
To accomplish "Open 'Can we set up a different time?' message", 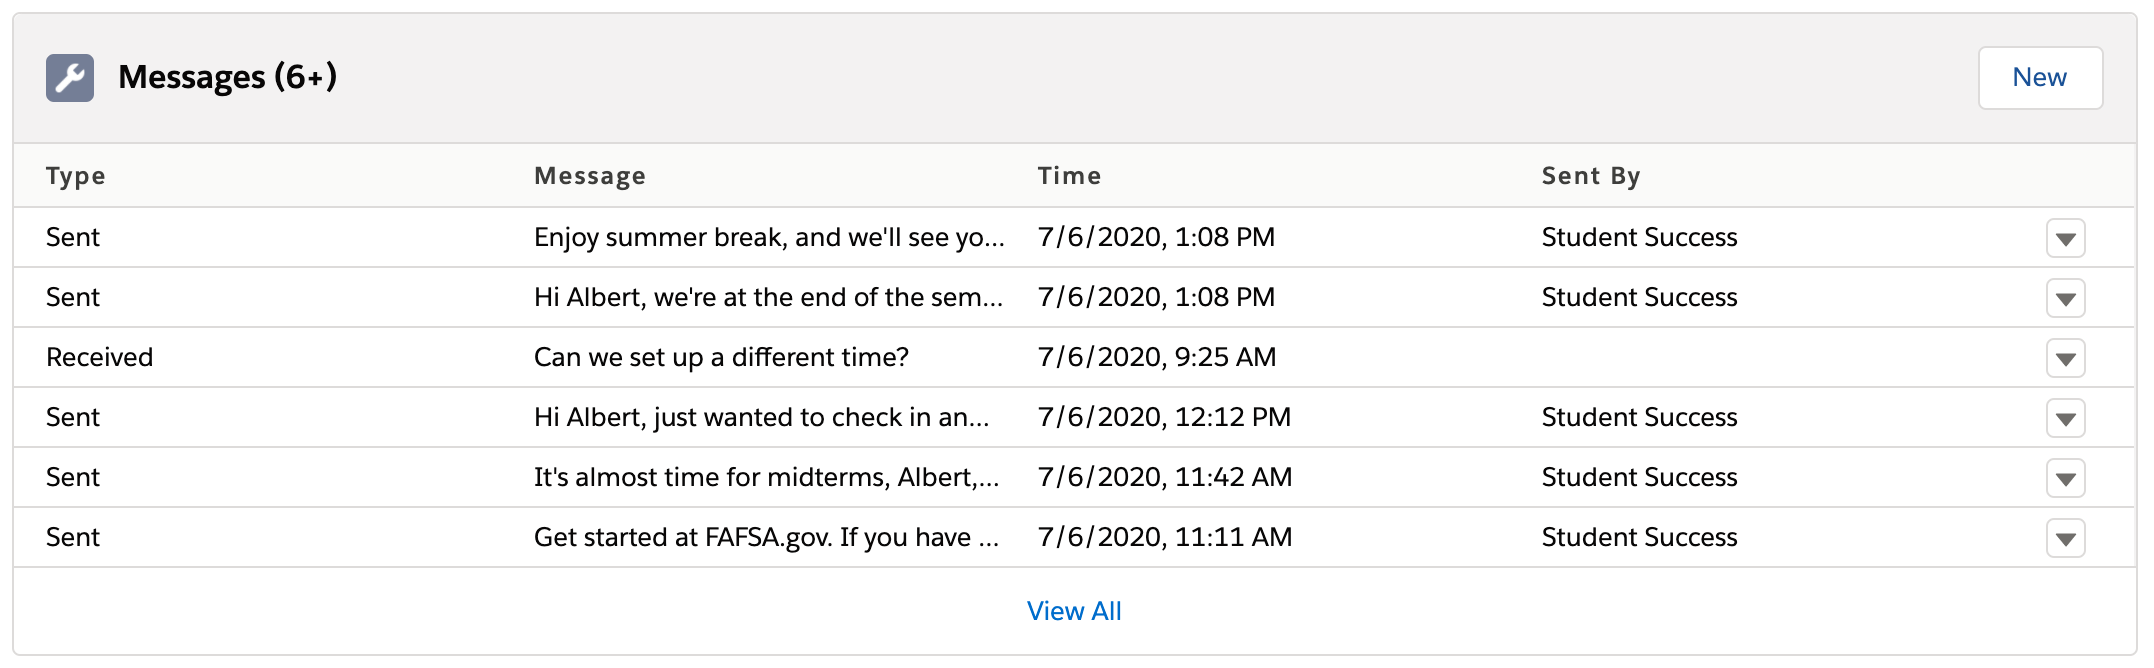I will click(721, 357).
